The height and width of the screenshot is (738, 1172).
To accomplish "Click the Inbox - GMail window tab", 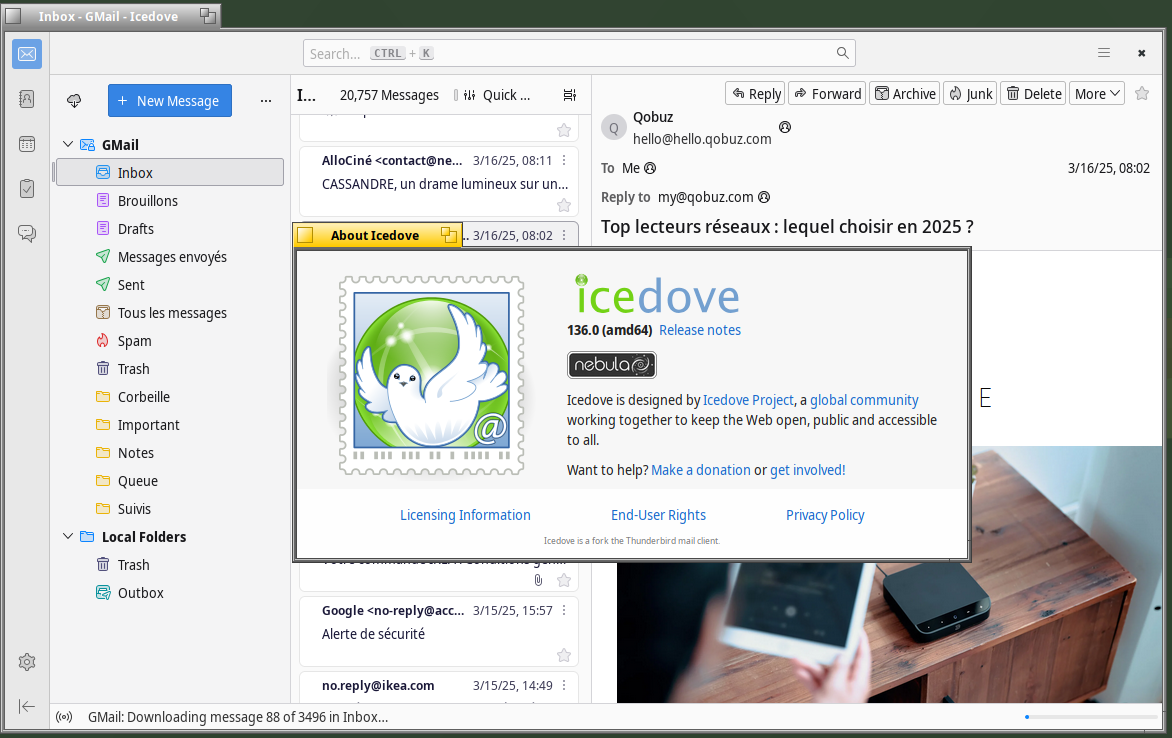I will 109,16.
